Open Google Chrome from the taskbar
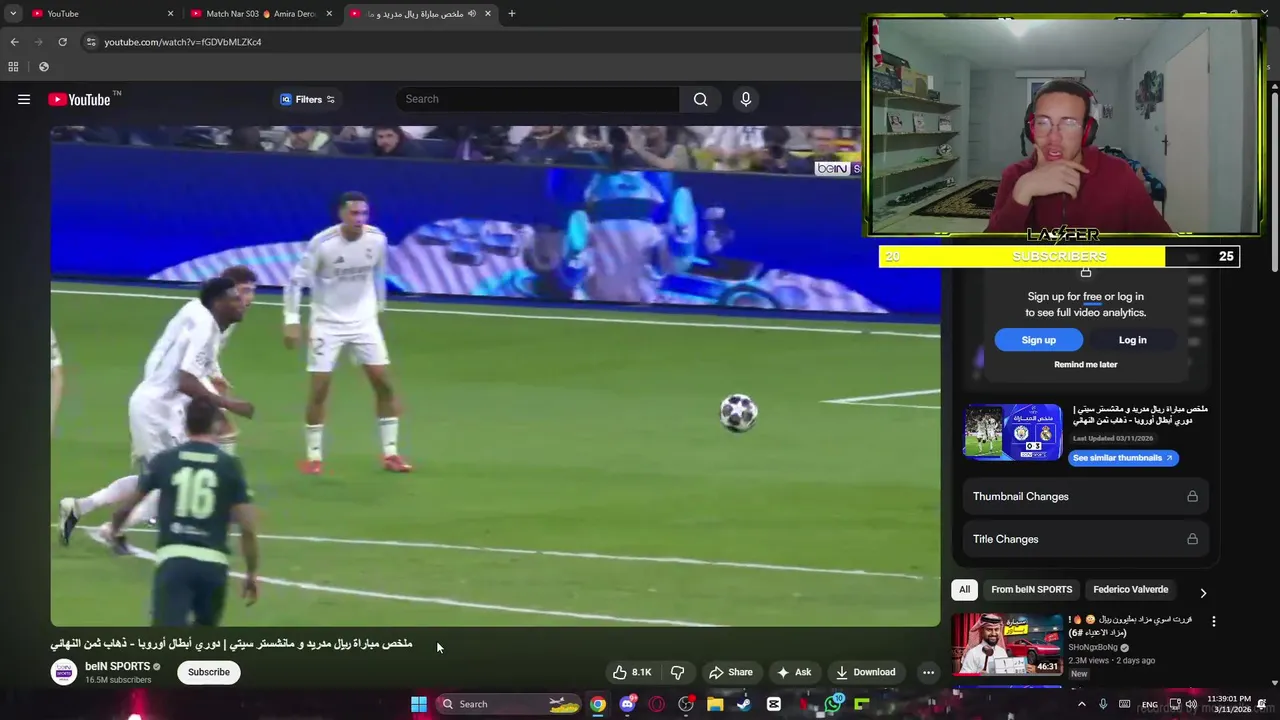The image size is (1280, 720). pos(597,704)
